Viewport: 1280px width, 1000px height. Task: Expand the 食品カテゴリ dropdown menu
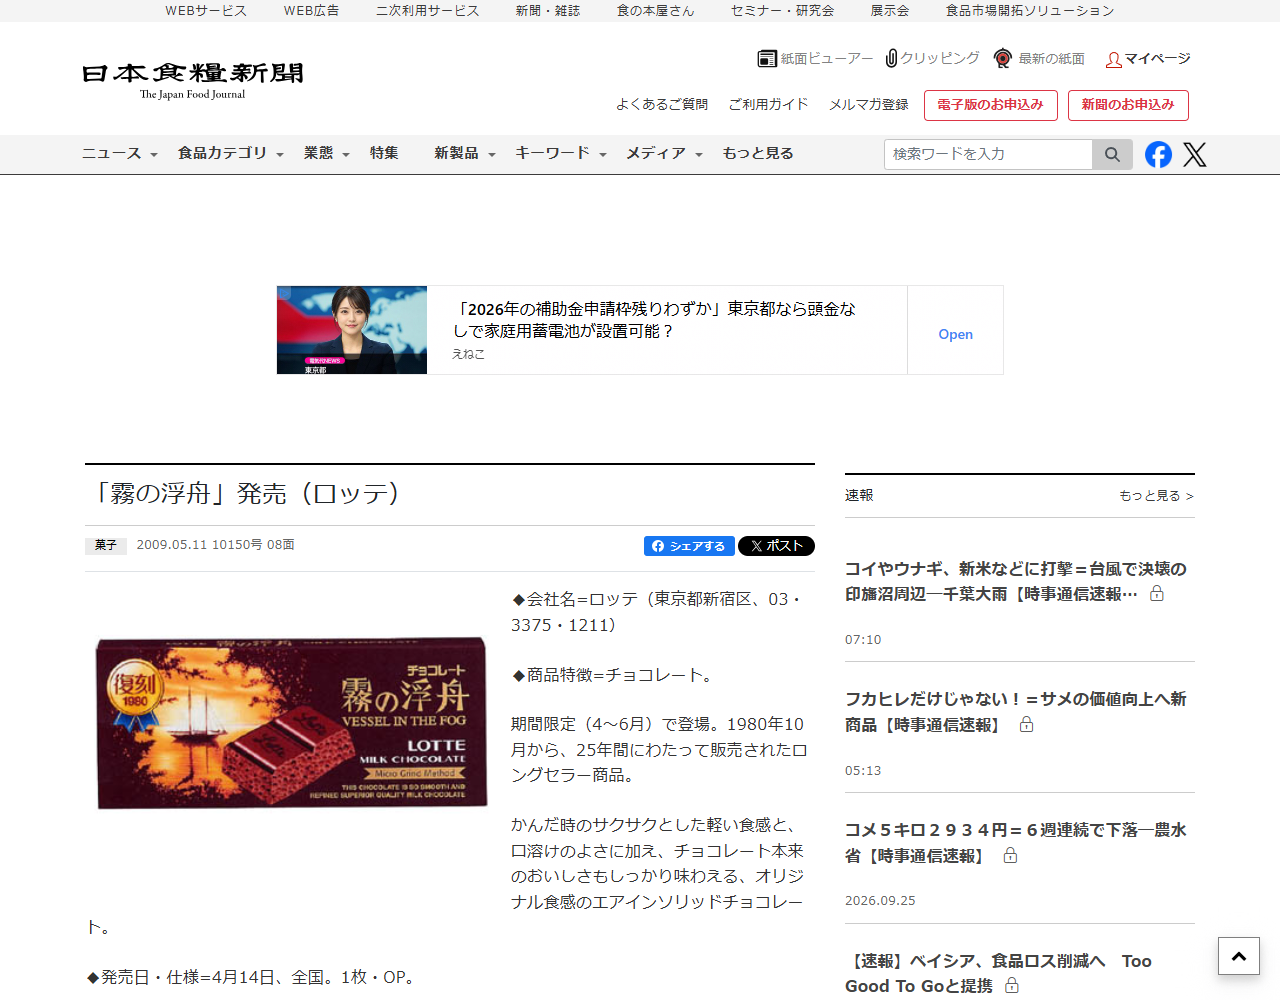point(231,153)
